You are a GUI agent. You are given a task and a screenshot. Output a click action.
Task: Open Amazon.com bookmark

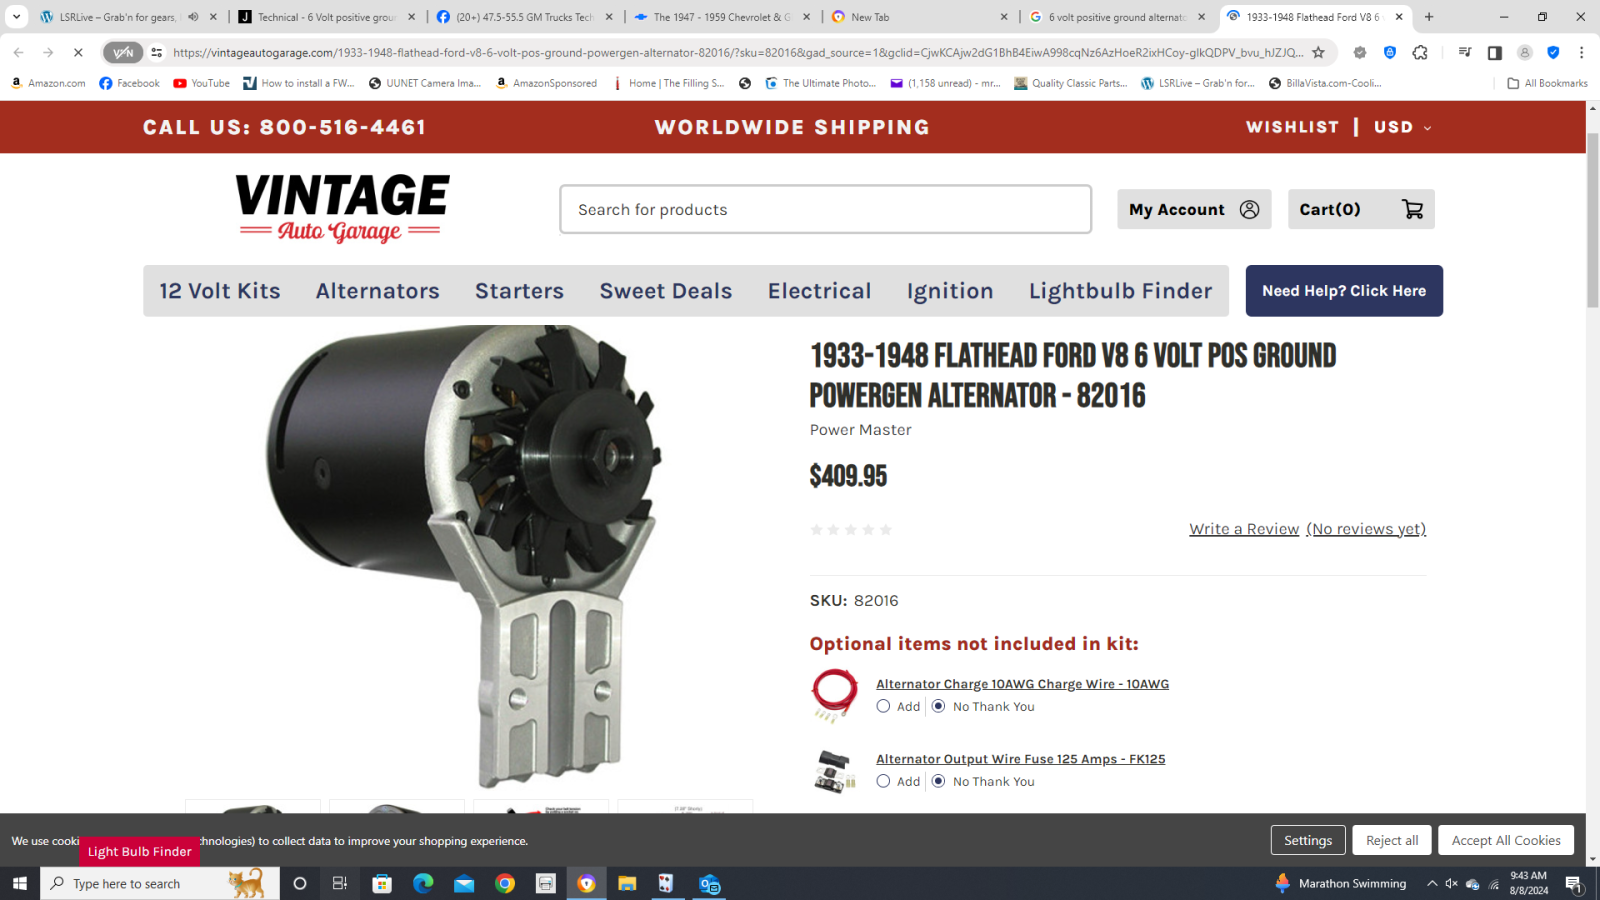(48, 83)
